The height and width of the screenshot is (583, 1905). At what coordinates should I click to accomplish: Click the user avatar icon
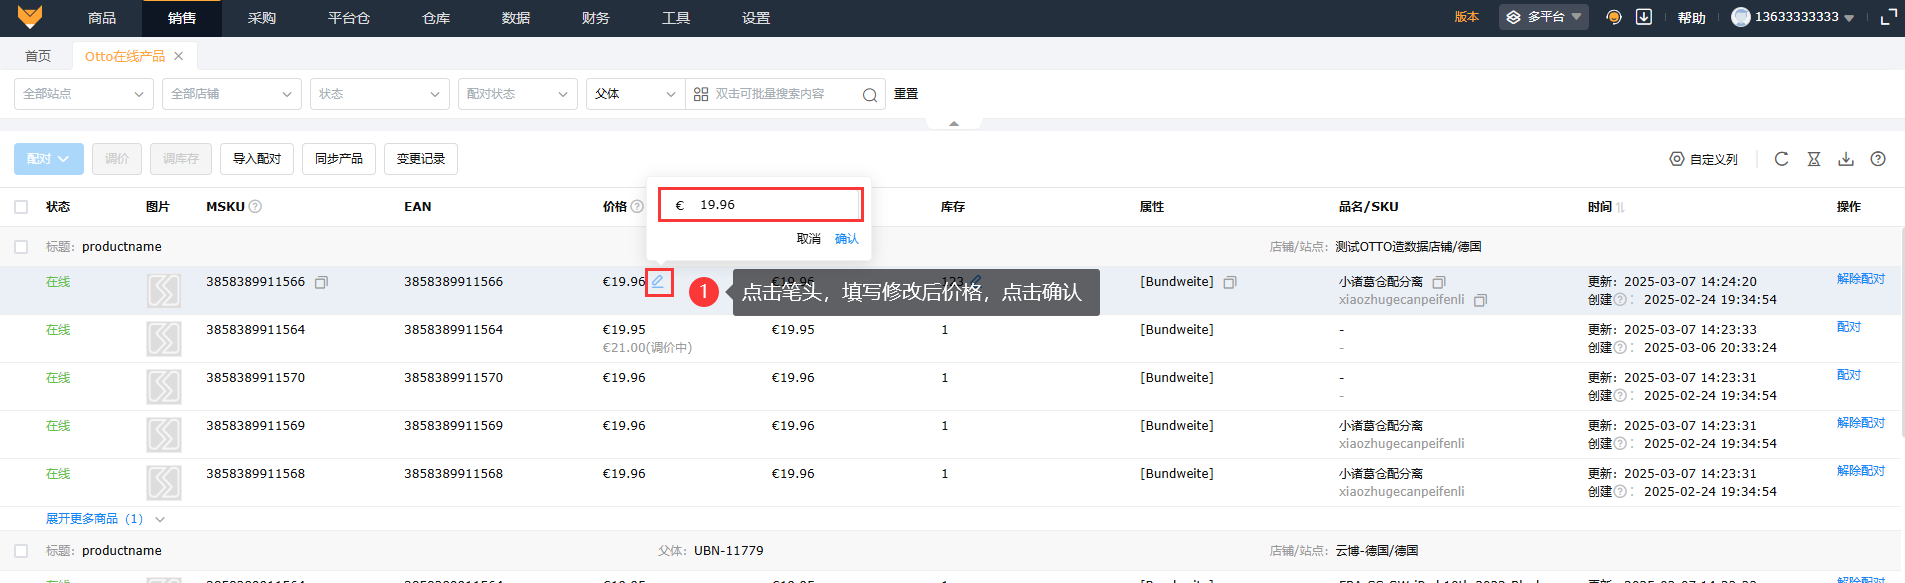pyautogui.click(x=1741, y=17)
